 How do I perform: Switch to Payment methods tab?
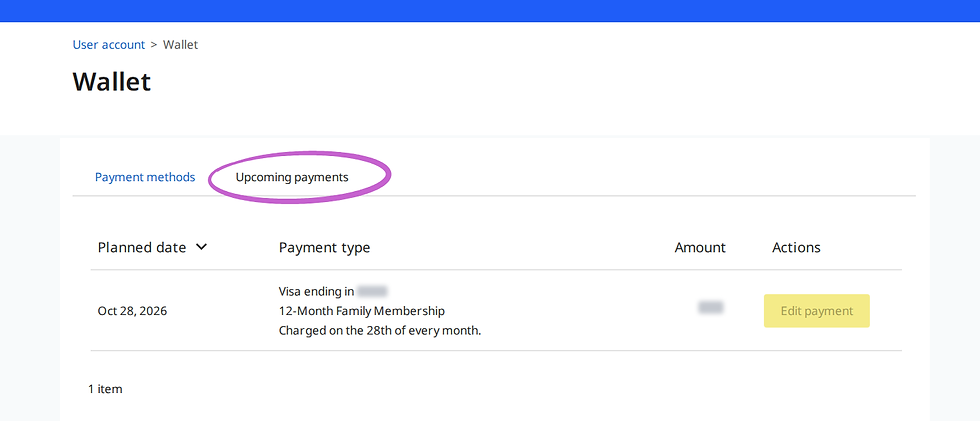pyautogui.click(x=145, y=177)
